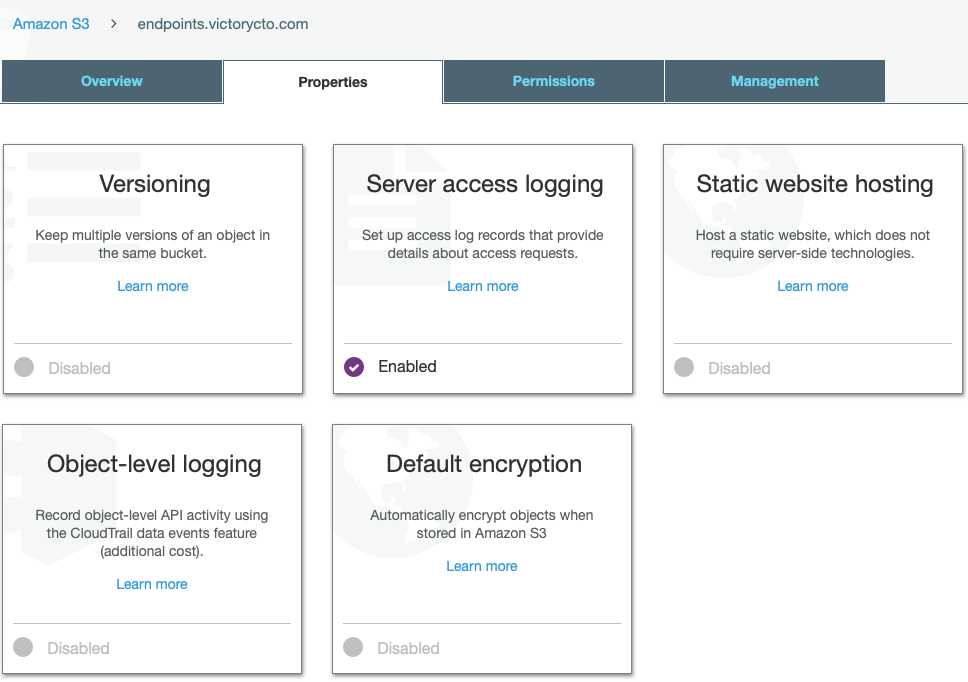This screenshot has height=682, width=968.
Task: Open Learn more for Versioning
Action: (152, 286)
